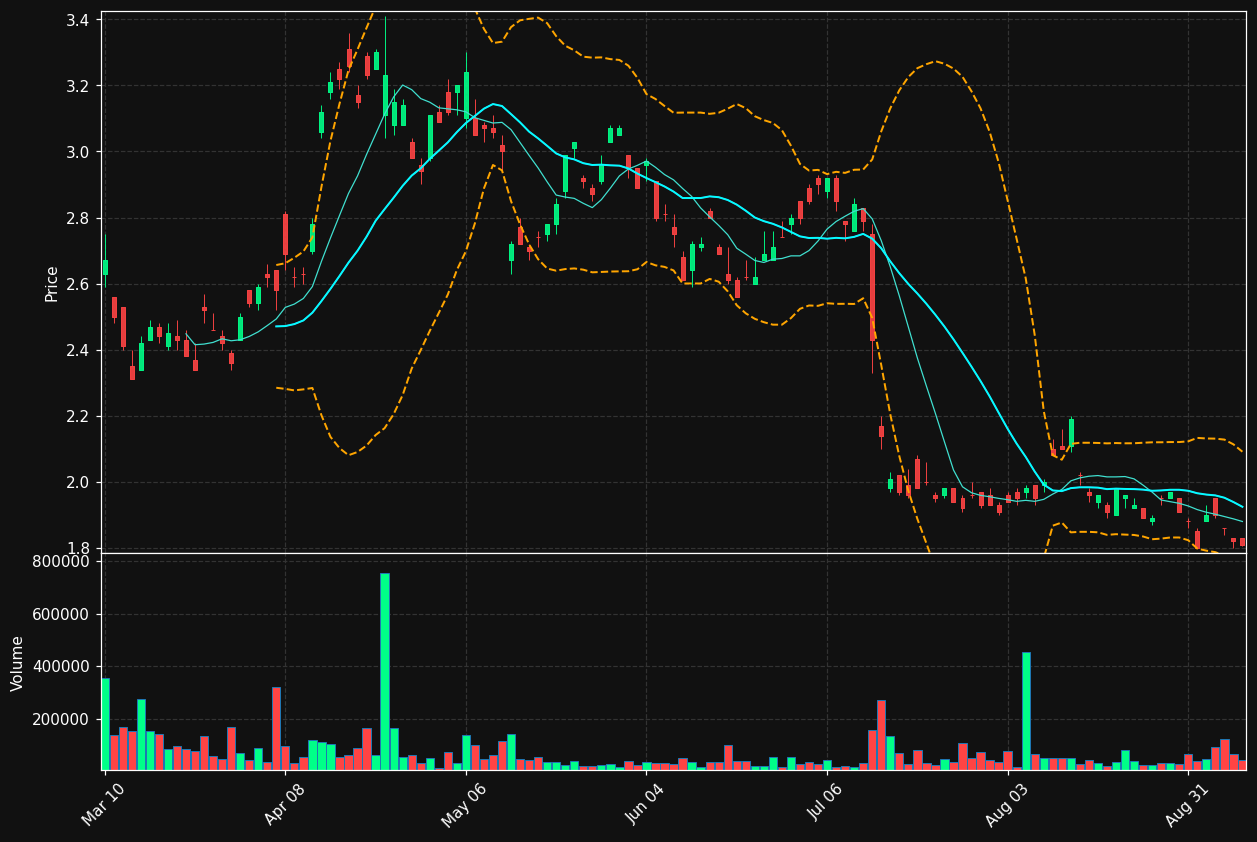The height and width of the screenshot is (842, 1257).
Task: Click the 200000 volume axis value
Action: tap(61, 720)
